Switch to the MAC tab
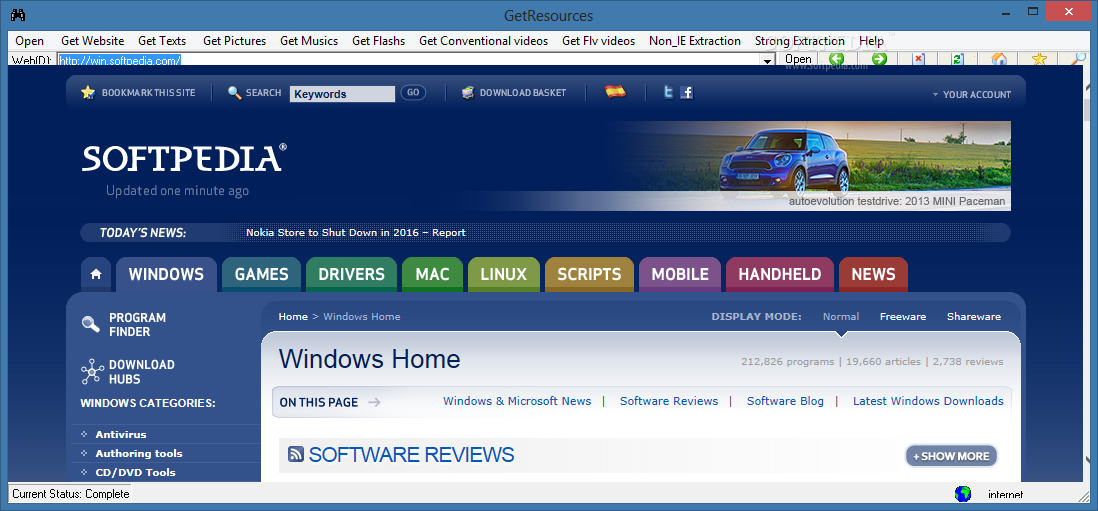The image size is (1098, 511). tap(432, 274)
